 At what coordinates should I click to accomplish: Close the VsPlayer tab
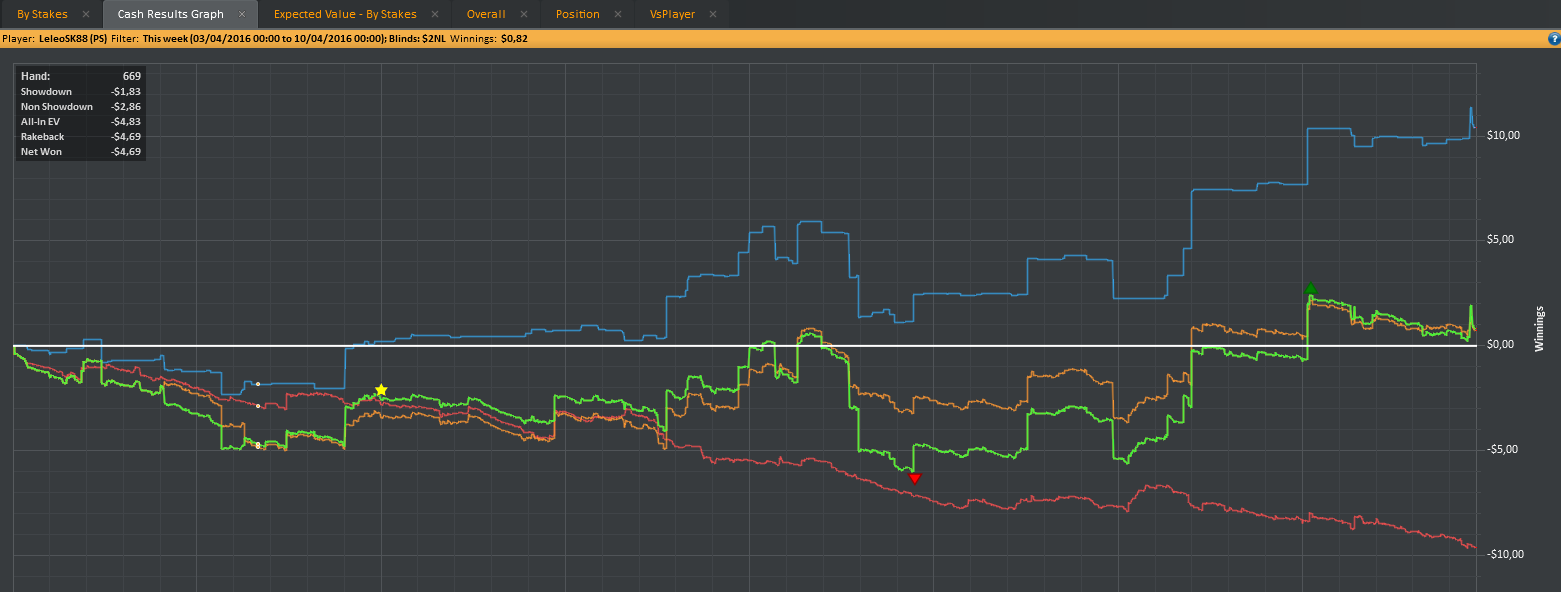pyautogui.click(x=713, y=14)
